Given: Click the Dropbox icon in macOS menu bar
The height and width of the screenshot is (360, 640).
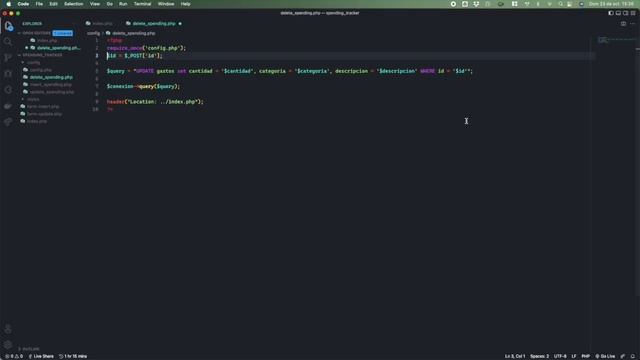Looking at the screenshot, I should [476, 4].
